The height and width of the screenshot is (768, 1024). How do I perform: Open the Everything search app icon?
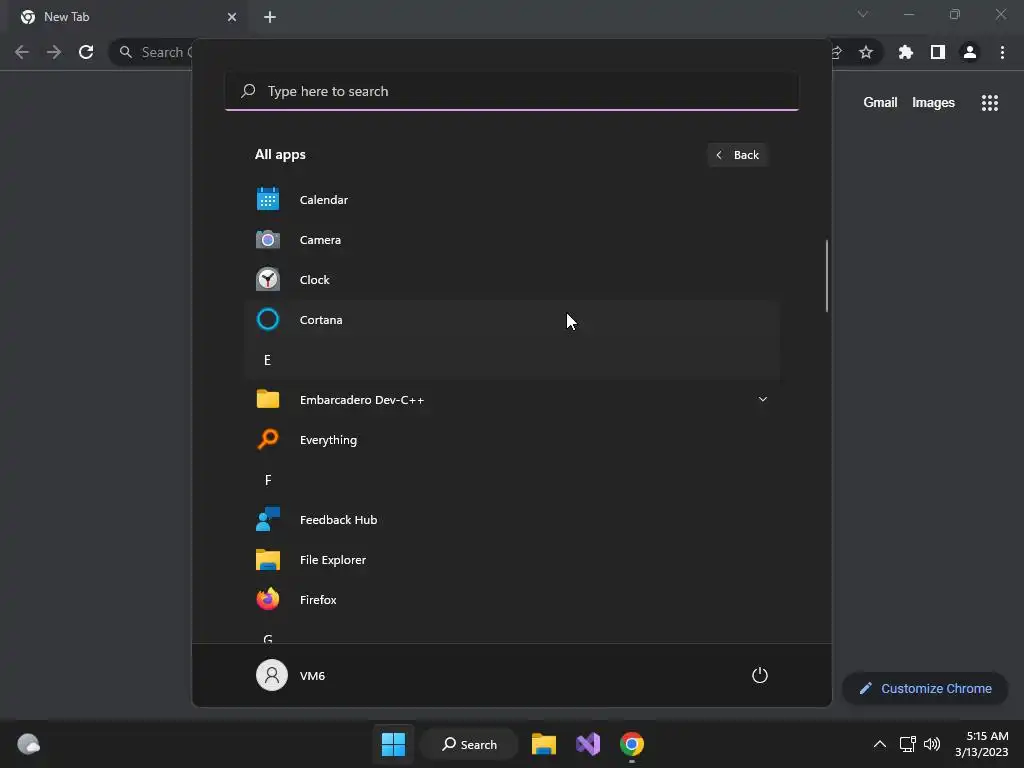tap(268, 440)
